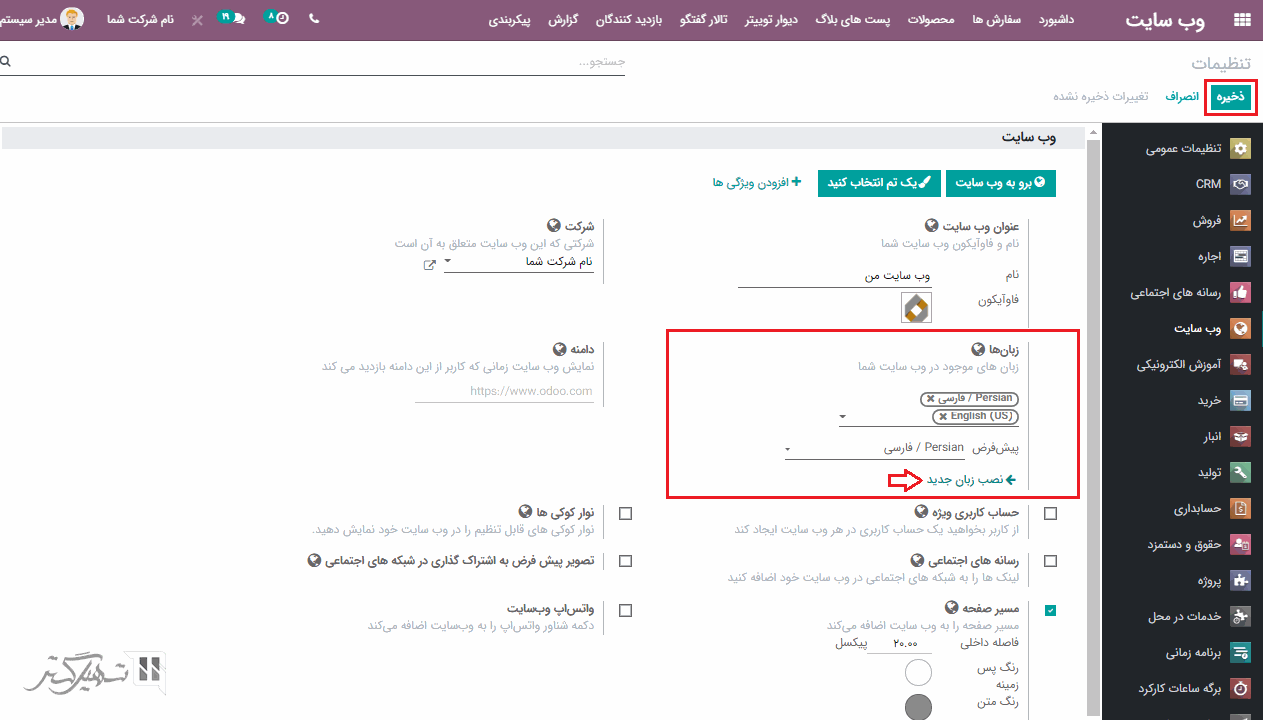The image size is (1263, 720).
Task: Click the globe icon next to زبان‌ها
Action: click(978, 350)
